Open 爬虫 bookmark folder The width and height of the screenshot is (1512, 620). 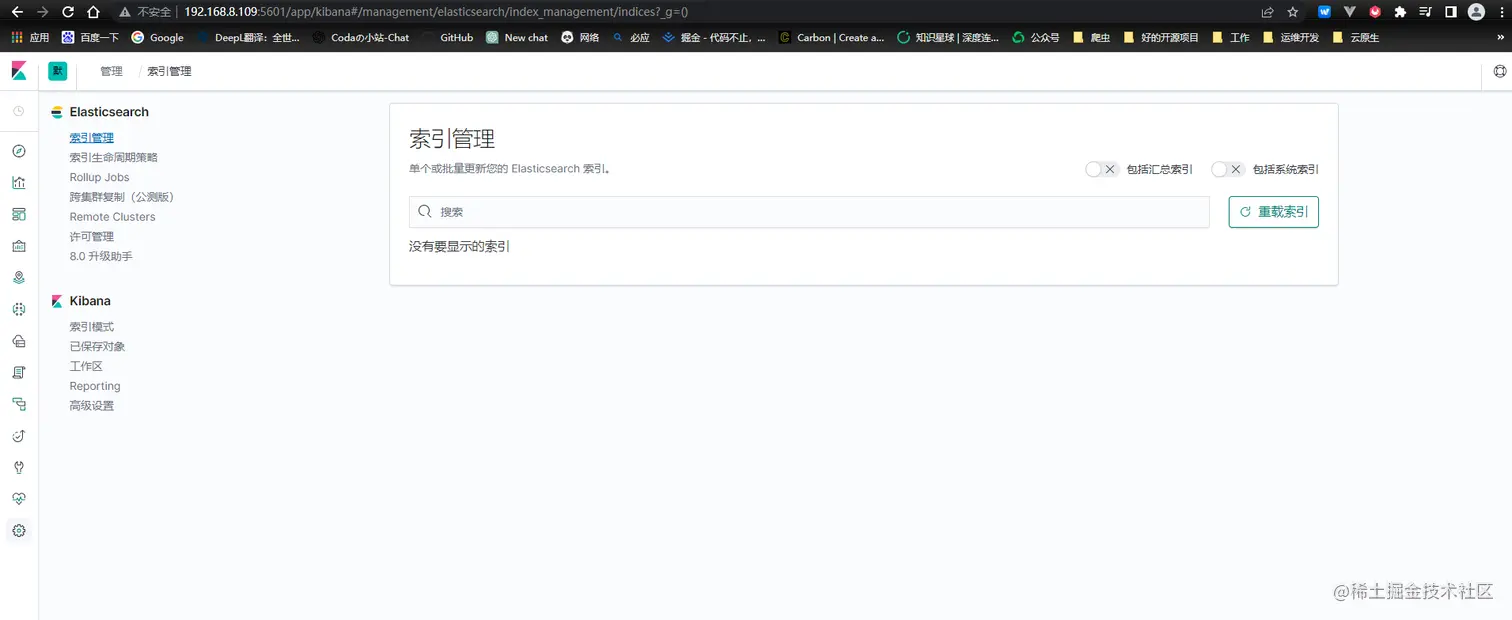1091,37
